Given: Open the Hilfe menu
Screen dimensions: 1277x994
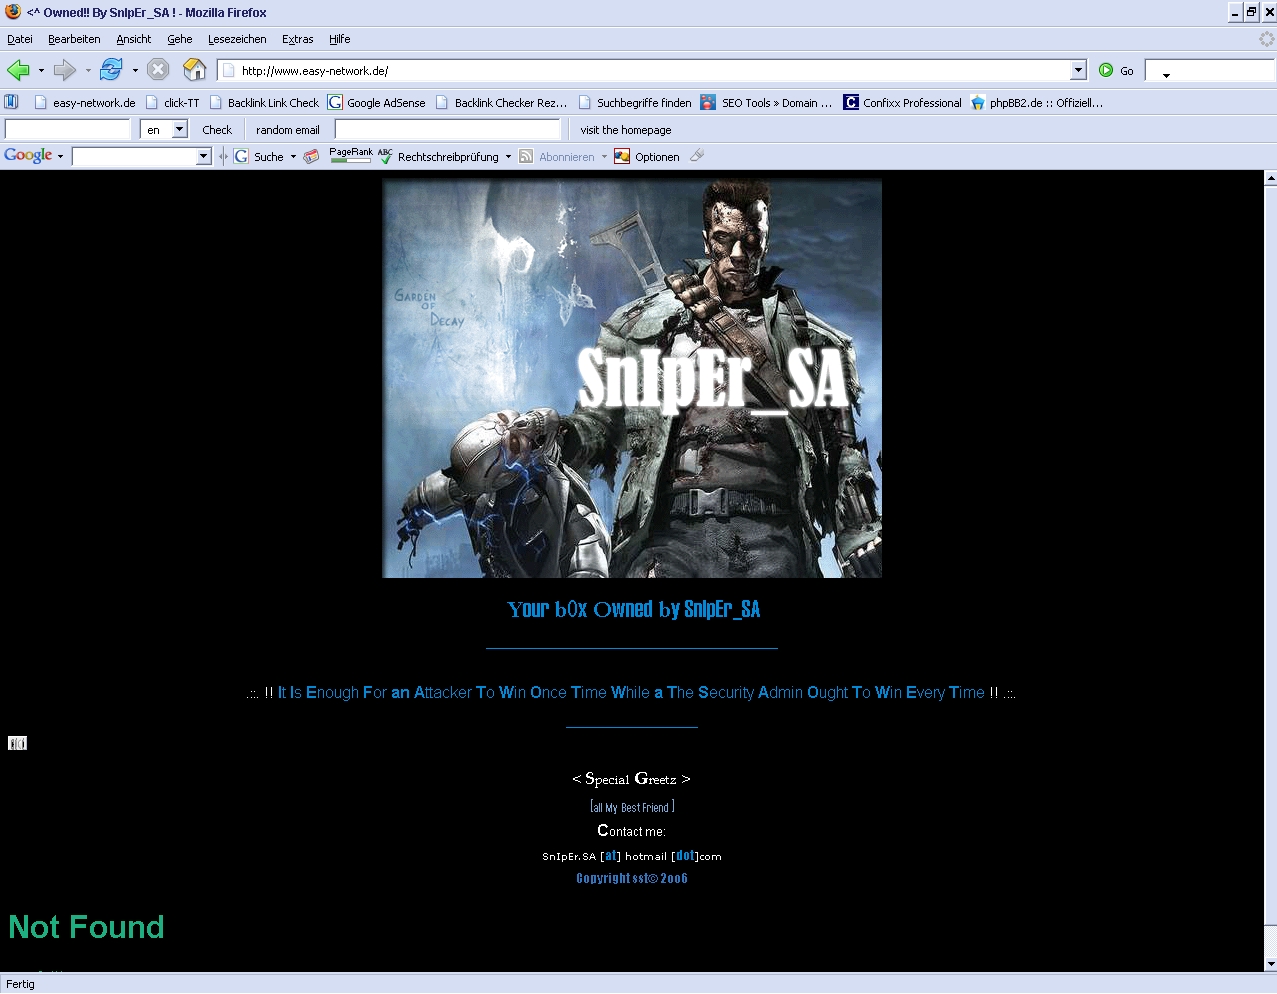Looking at the screenshot, I should [340, 39].
